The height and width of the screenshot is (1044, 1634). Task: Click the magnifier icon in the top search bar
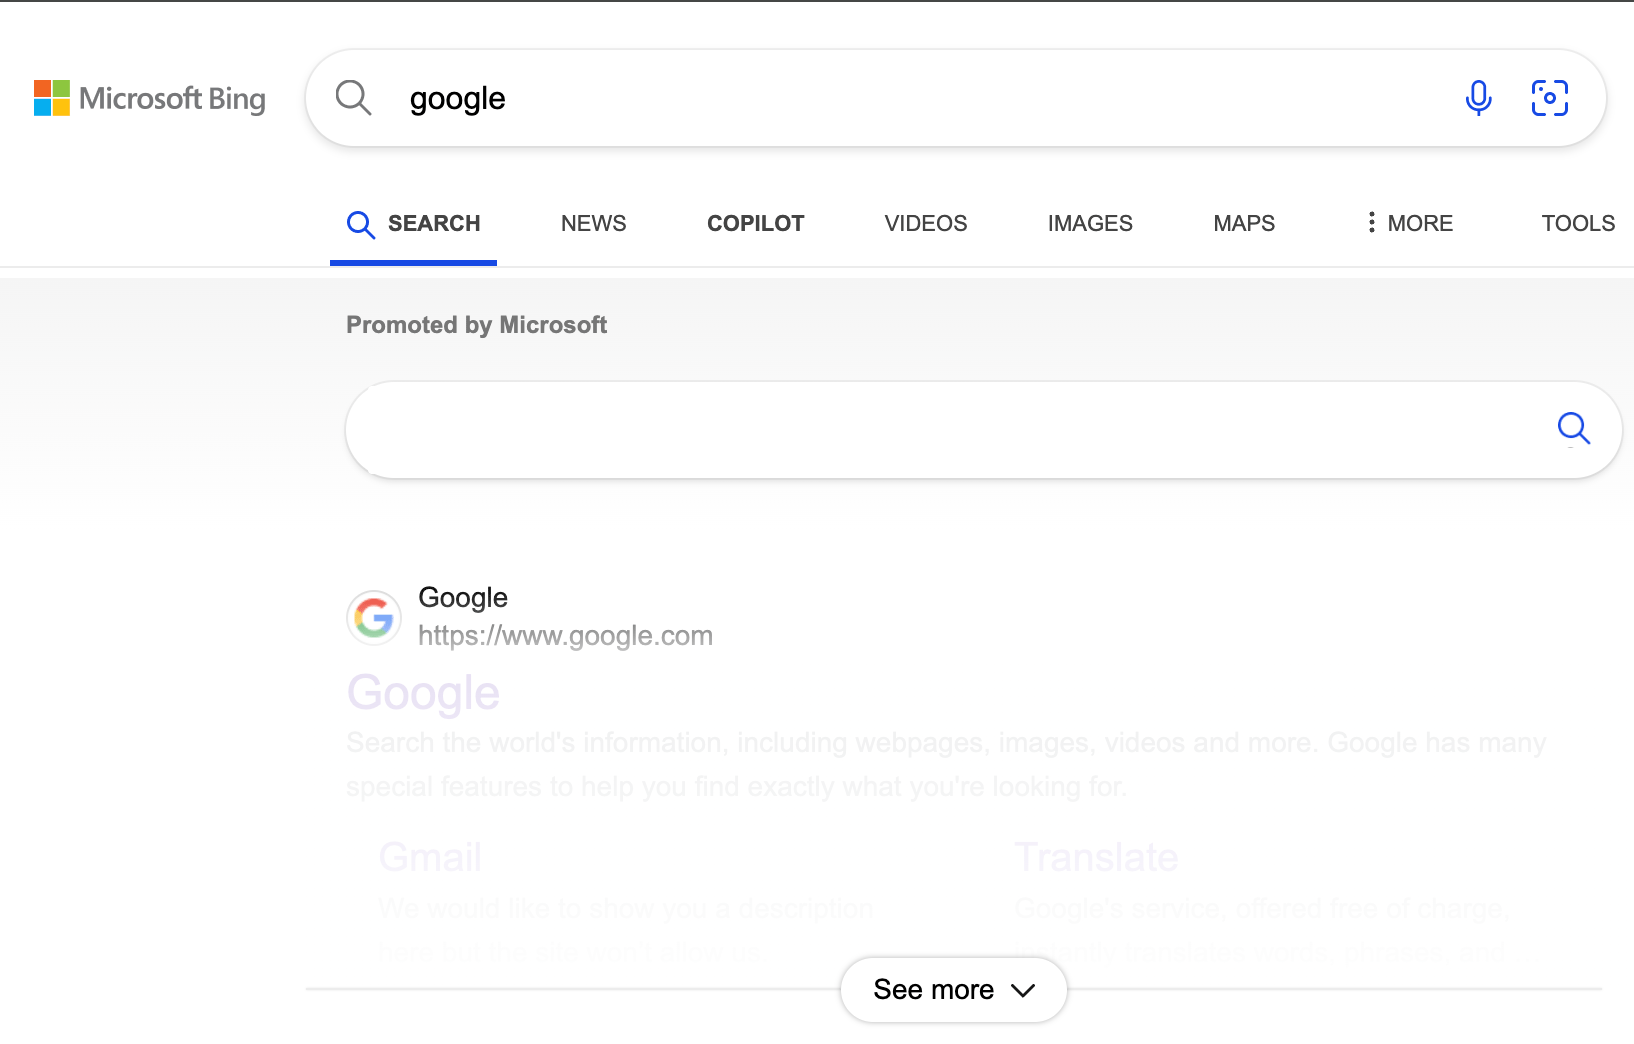[x=352, y=97]
